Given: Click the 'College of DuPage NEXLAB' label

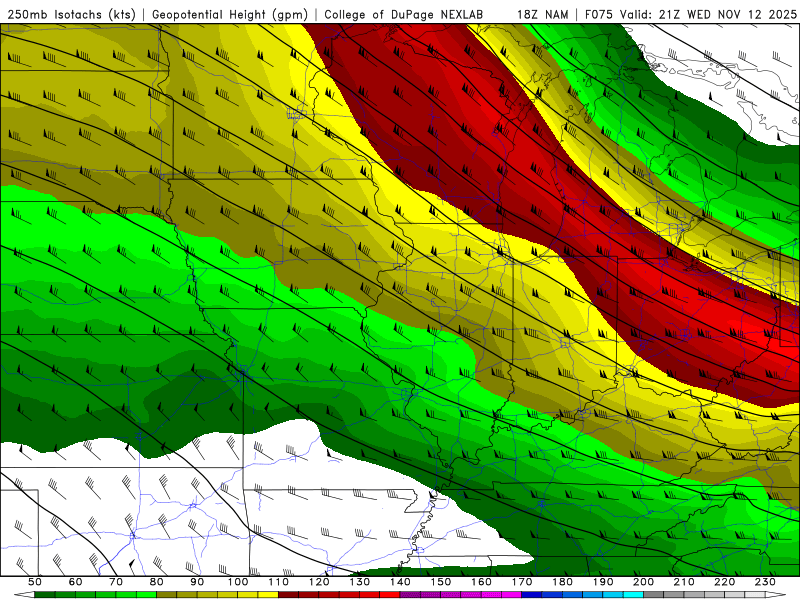Looking at the screenshot, I should click(x=404, y=14).
